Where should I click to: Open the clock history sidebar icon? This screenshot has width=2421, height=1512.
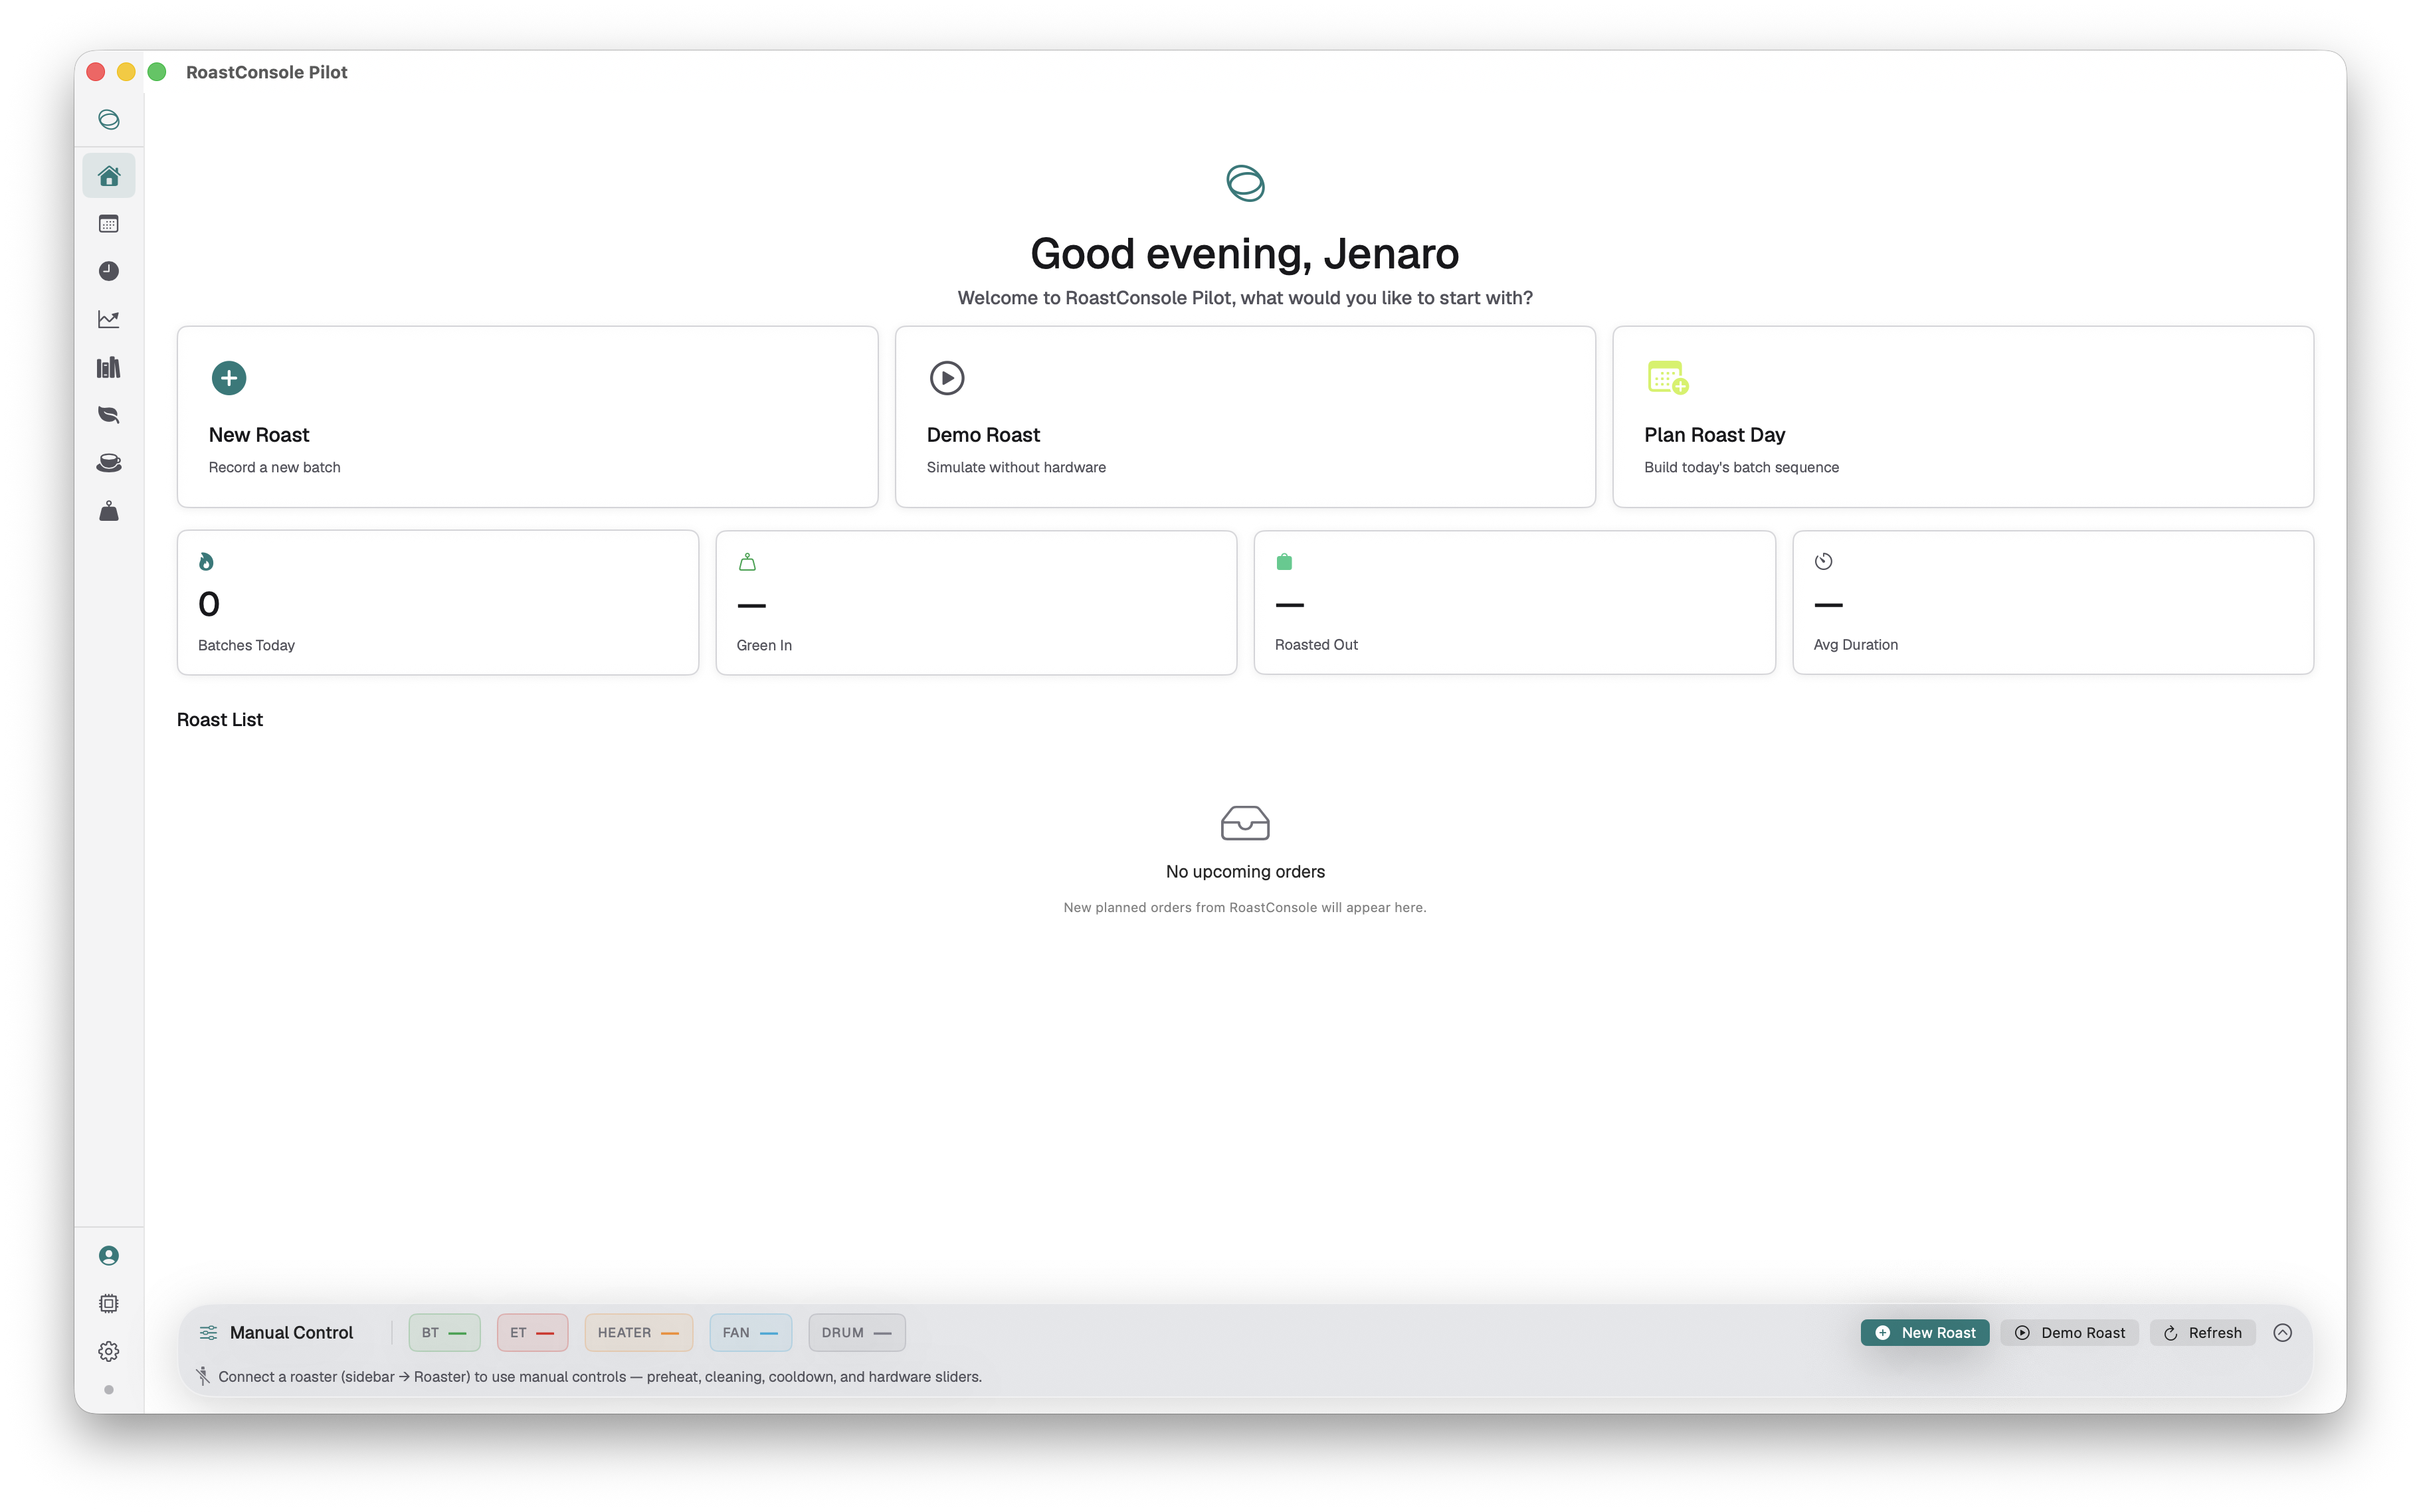coord(109,271)
